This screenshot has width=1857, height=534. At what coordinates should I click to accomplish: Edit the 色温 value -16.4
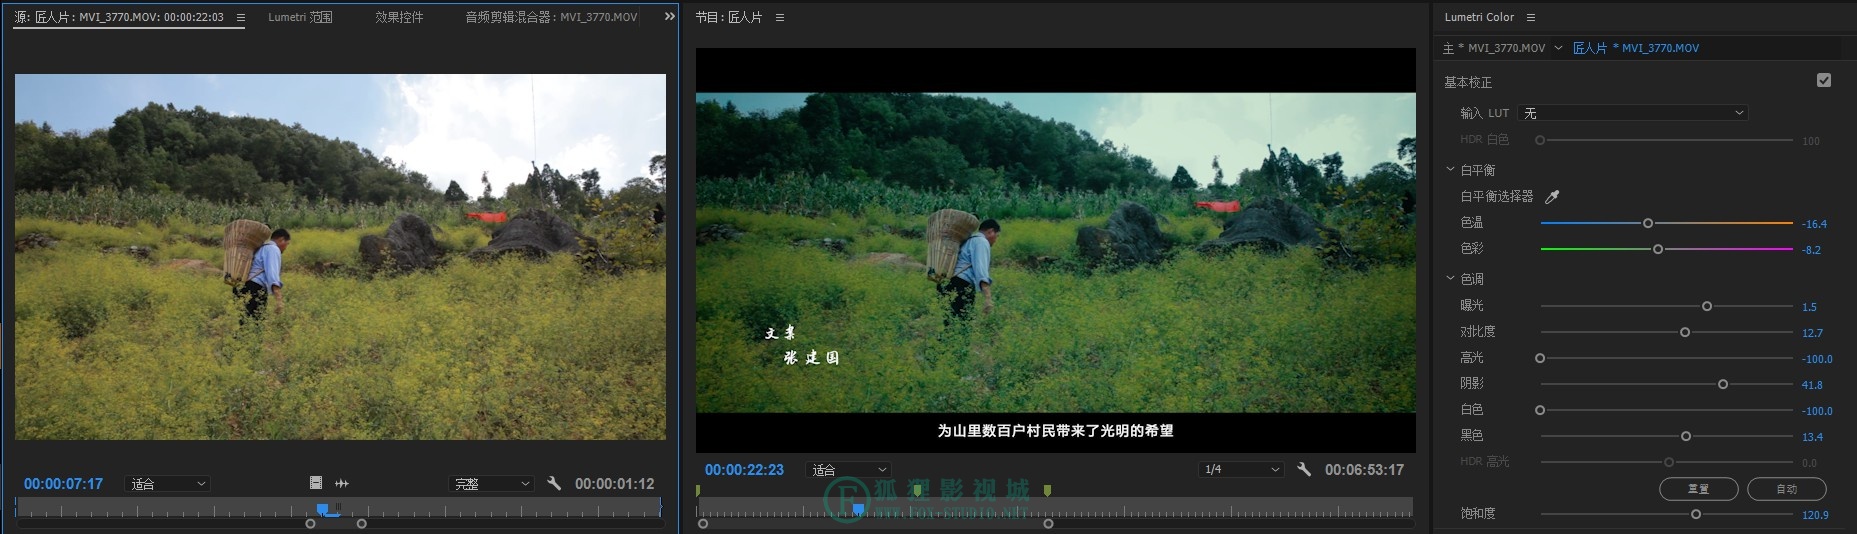[1814, 224]
